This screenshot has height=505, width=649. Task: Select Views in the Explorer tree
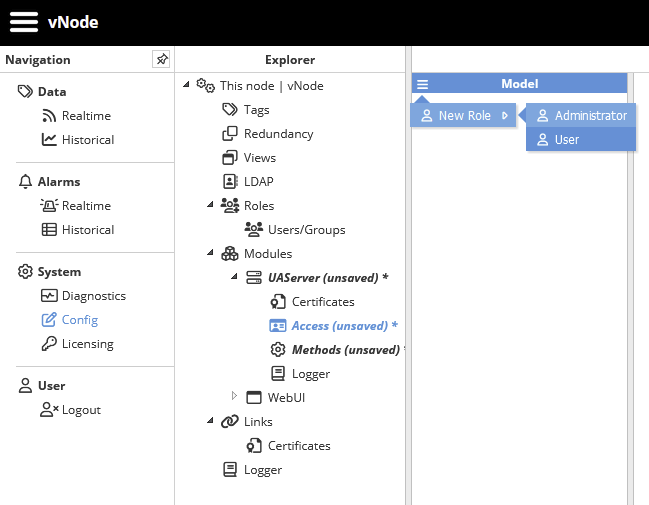260,158
